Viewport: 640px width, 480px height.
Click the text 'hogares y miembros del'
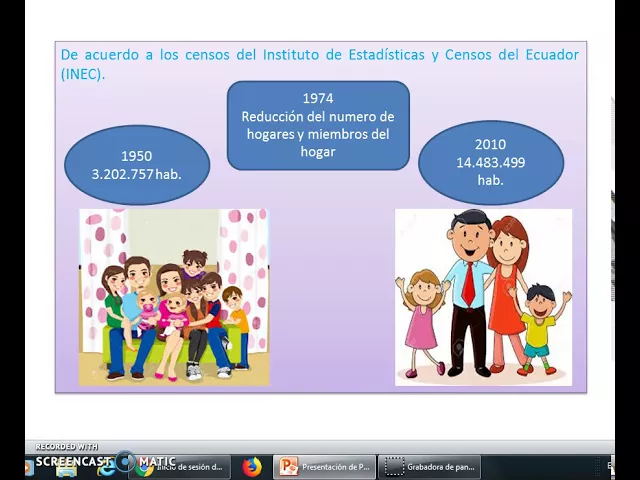(x=318, y=134)
